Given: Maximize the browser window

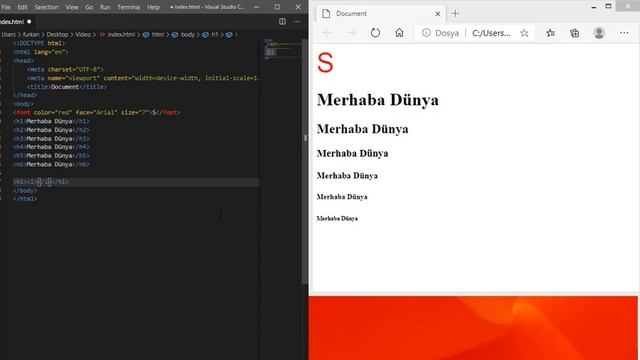Looking at the screenshot, I should (x=608, y=6).
